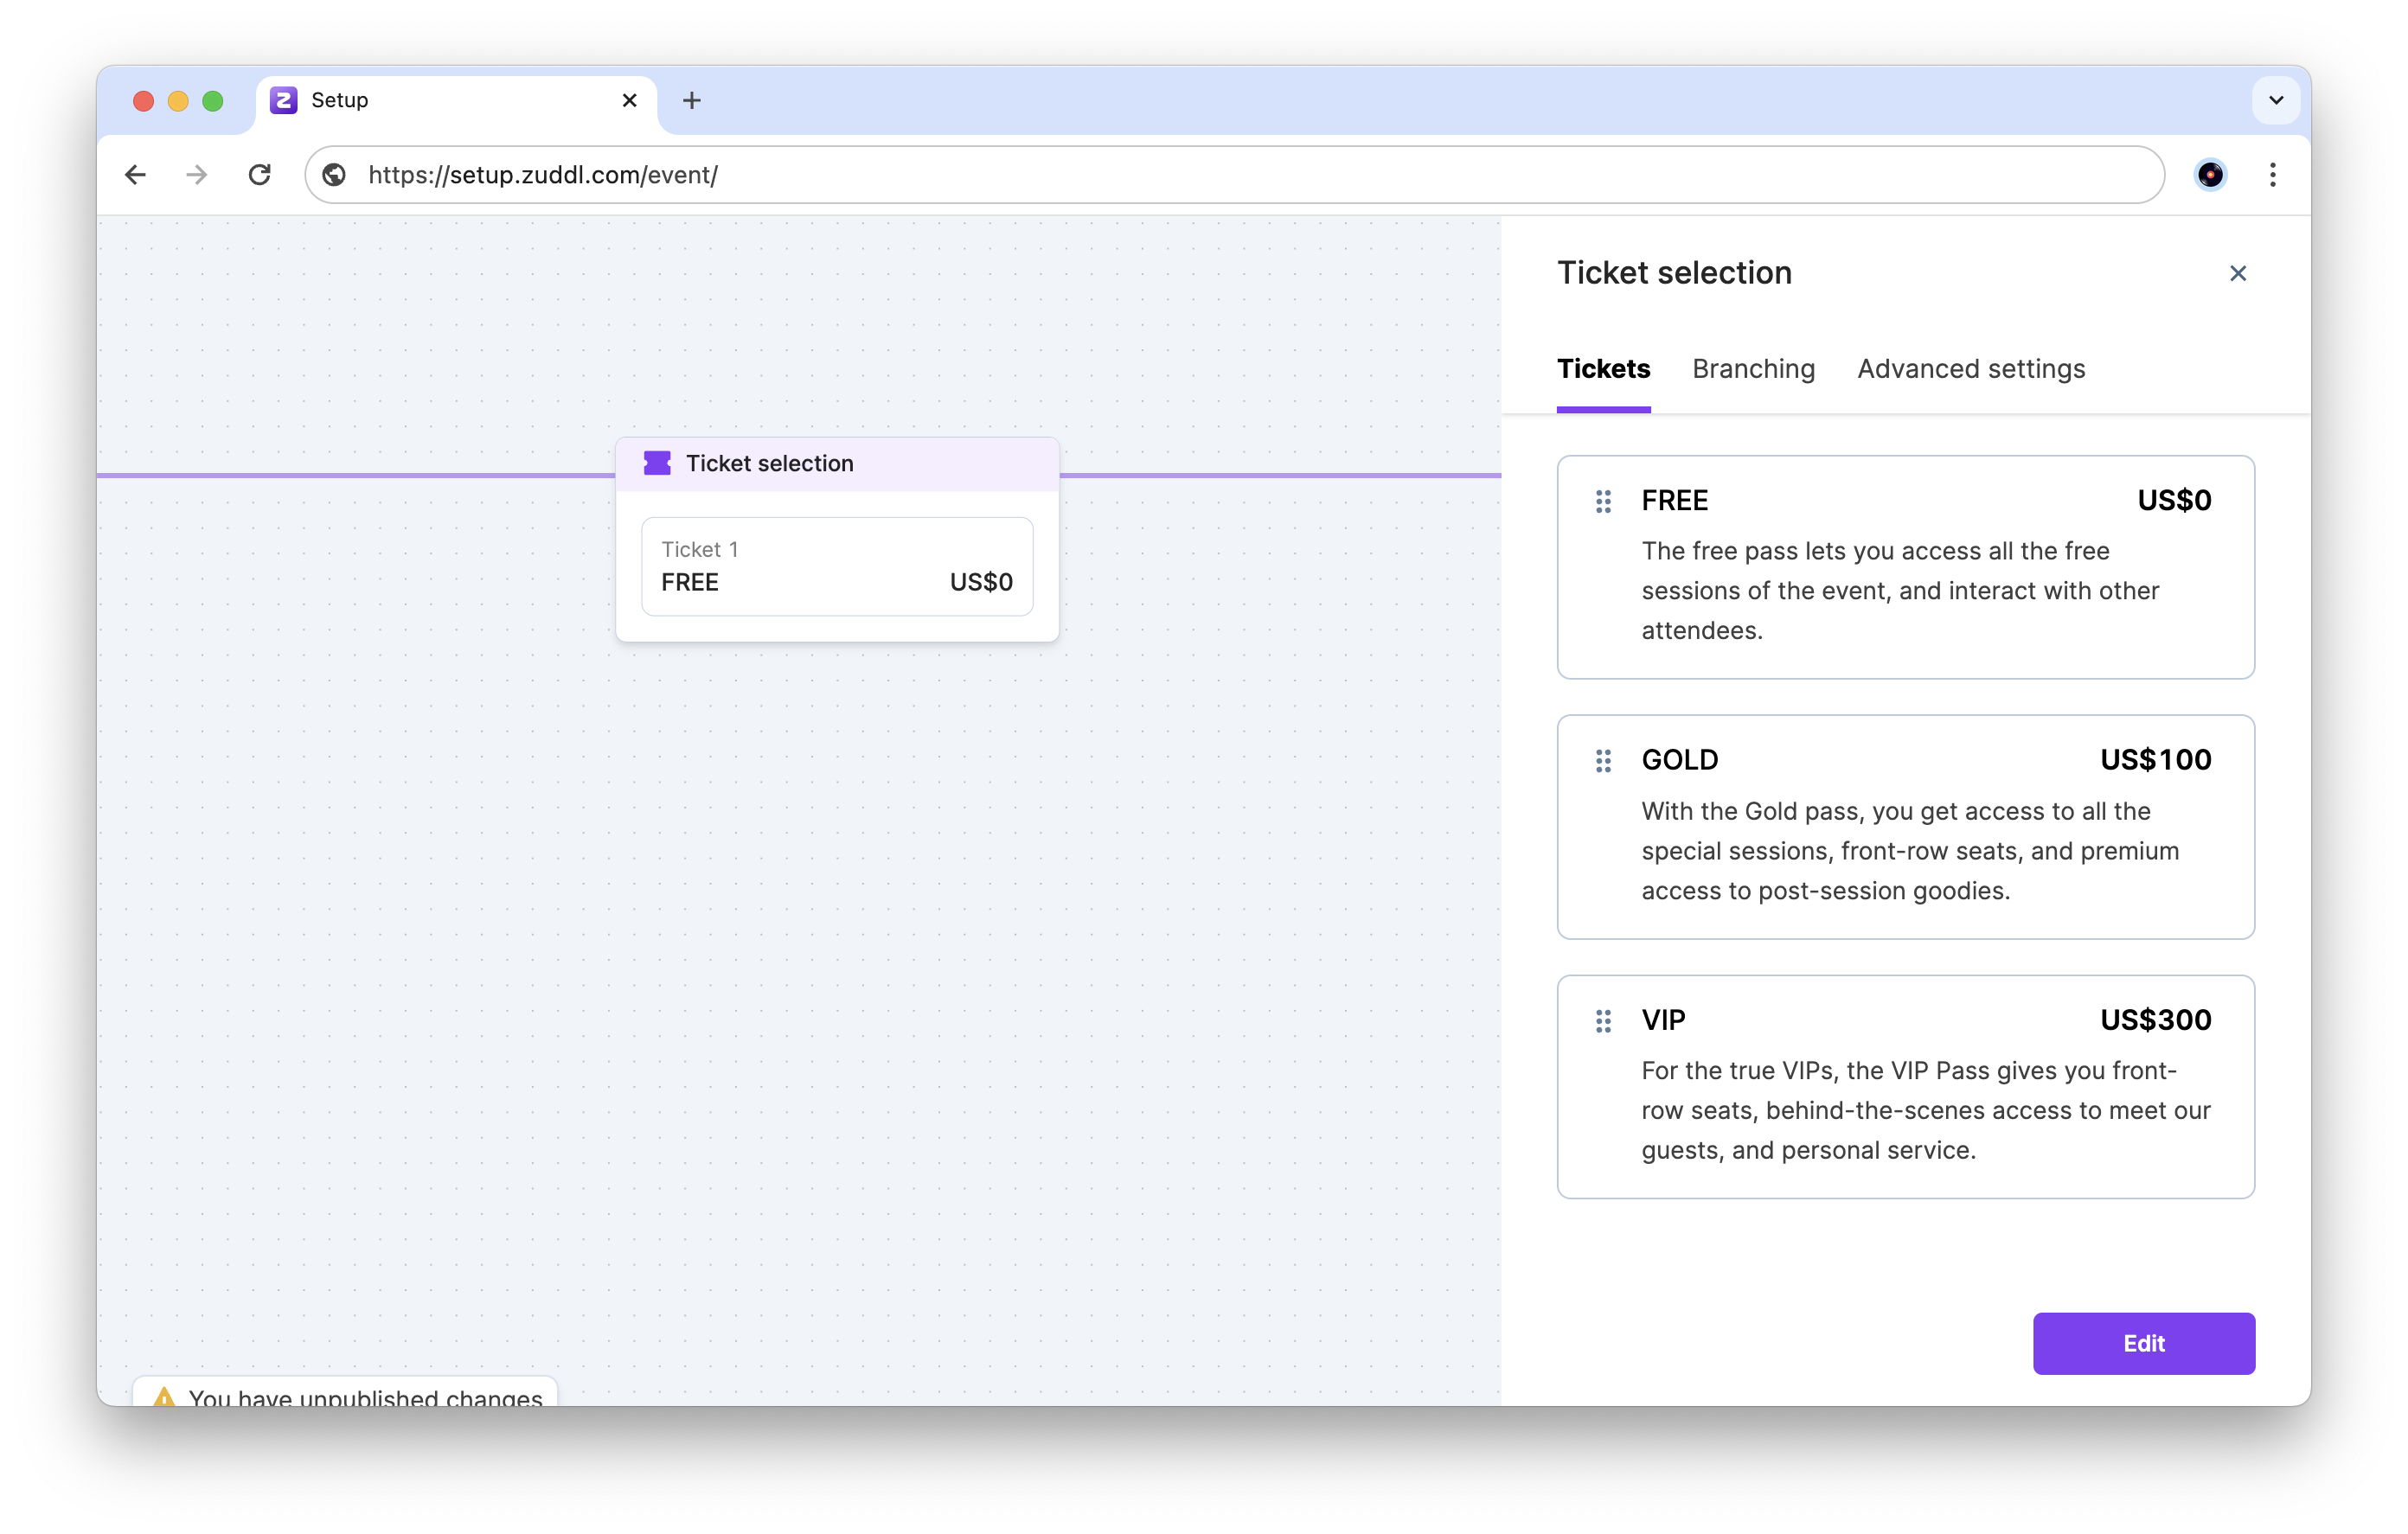Reload the current page
Viewport: 2408px width, 1534px height.
click(260, 175)
